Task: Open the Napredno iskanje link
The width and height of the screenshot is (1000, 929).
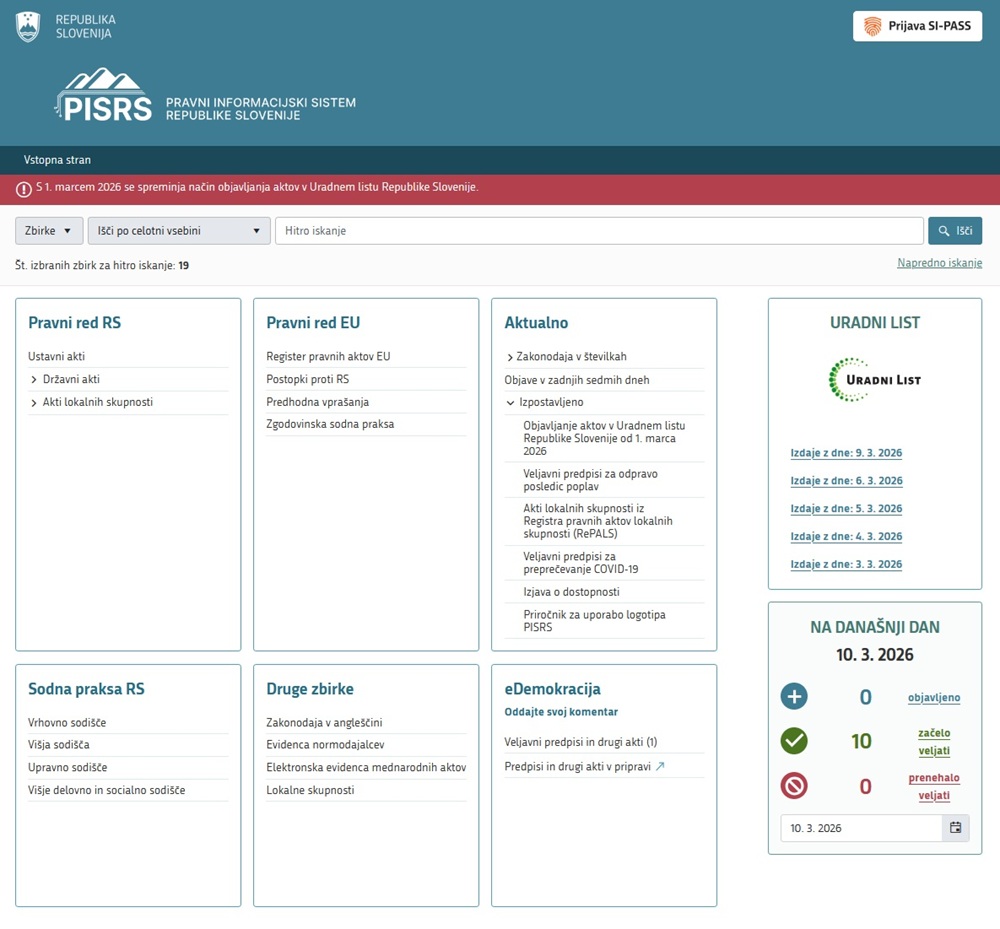Action: (x=939, y=263)
